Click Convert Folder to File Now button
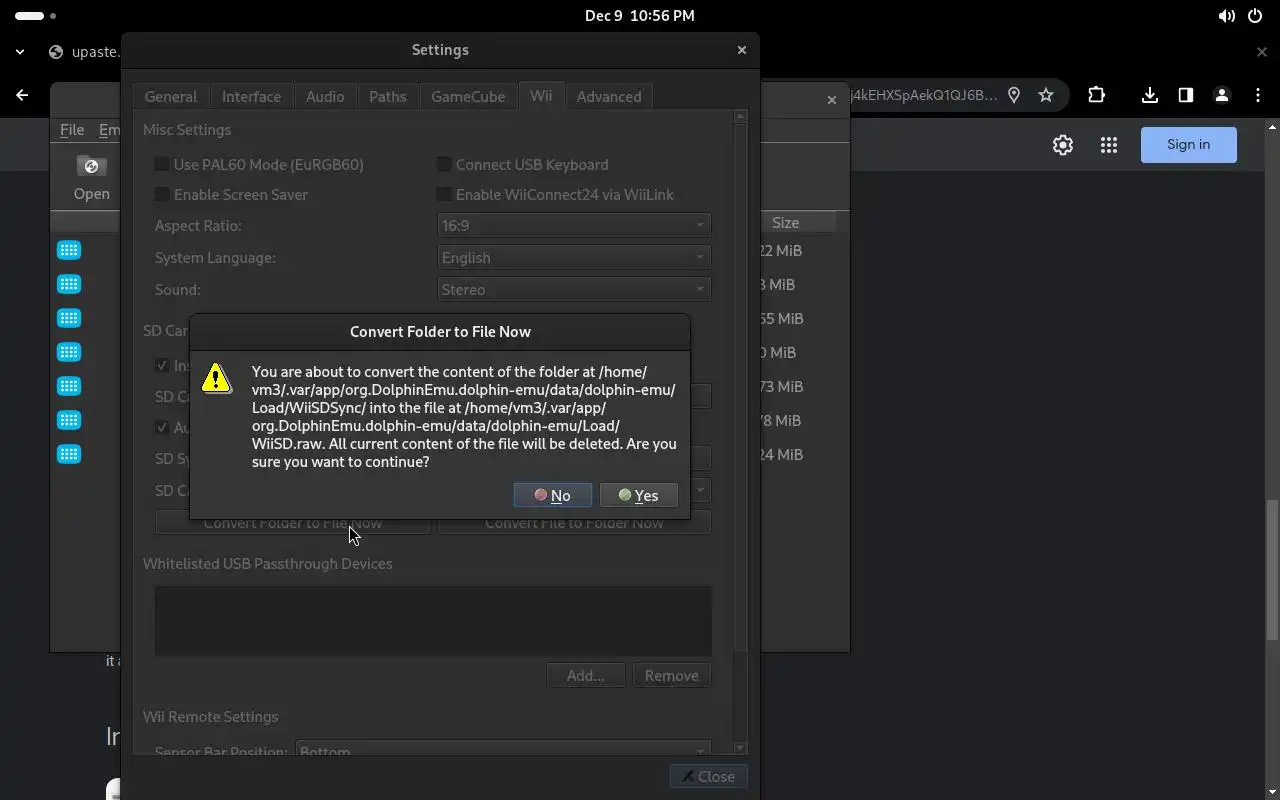The width and height of the screenshot is (1280, 800). point(292,523)
